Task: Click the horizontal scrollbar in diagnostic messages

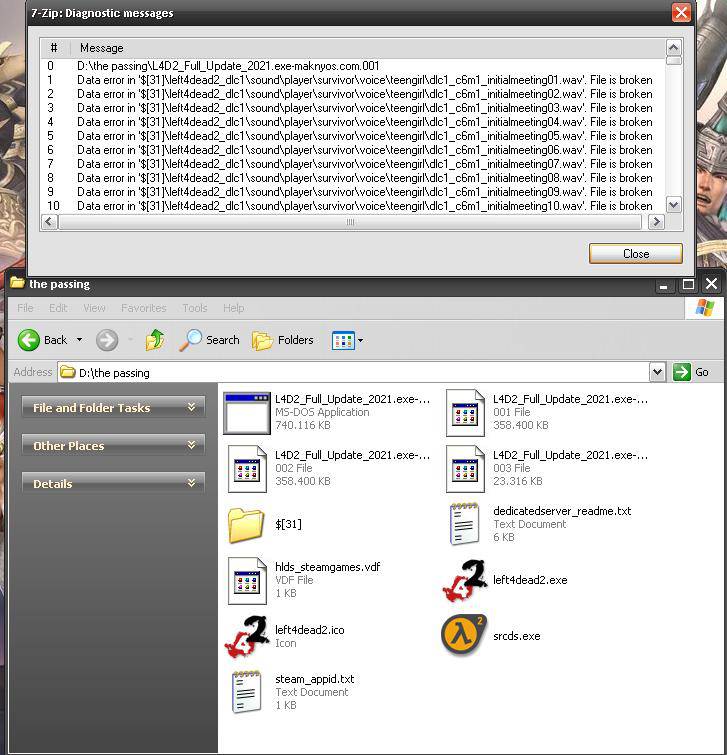Action: tap(350, 222)
